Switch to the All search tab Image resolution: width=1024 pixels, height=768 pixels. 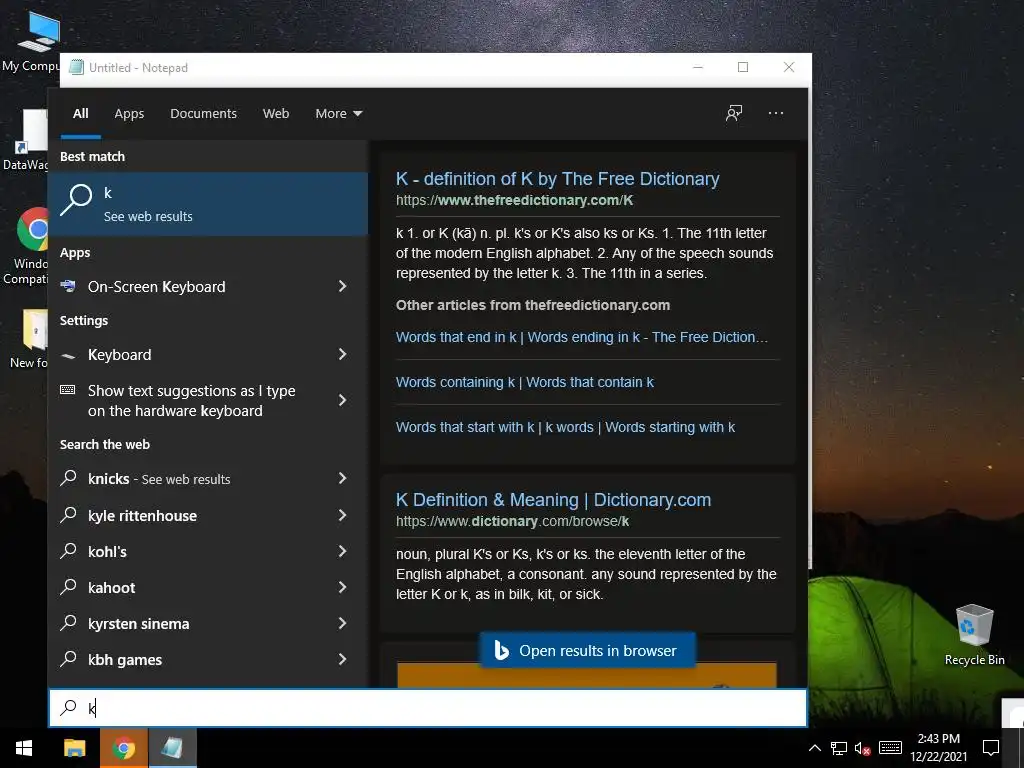tap(80, 114)
